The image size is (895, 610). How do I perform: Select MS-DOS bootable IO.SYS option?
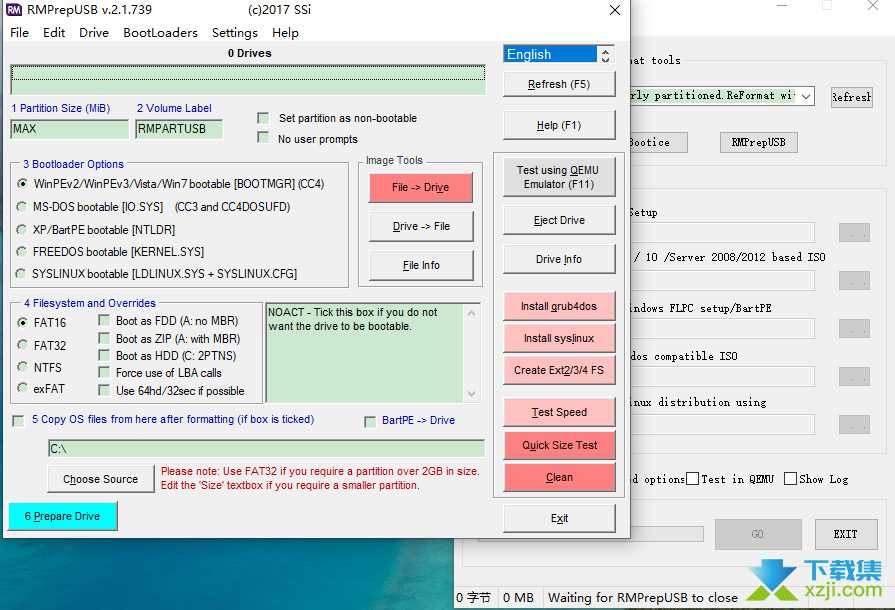(x=22, y=207)
